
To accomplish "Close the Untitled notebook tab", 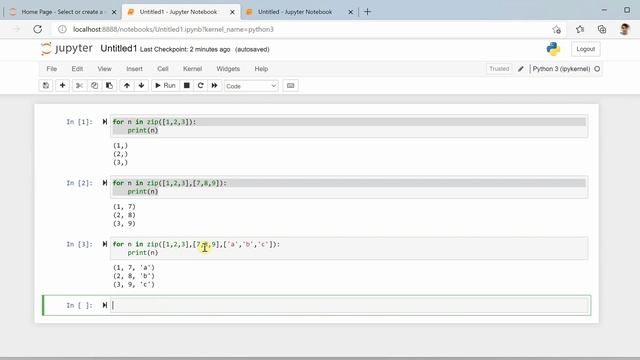I will [350, 12].
